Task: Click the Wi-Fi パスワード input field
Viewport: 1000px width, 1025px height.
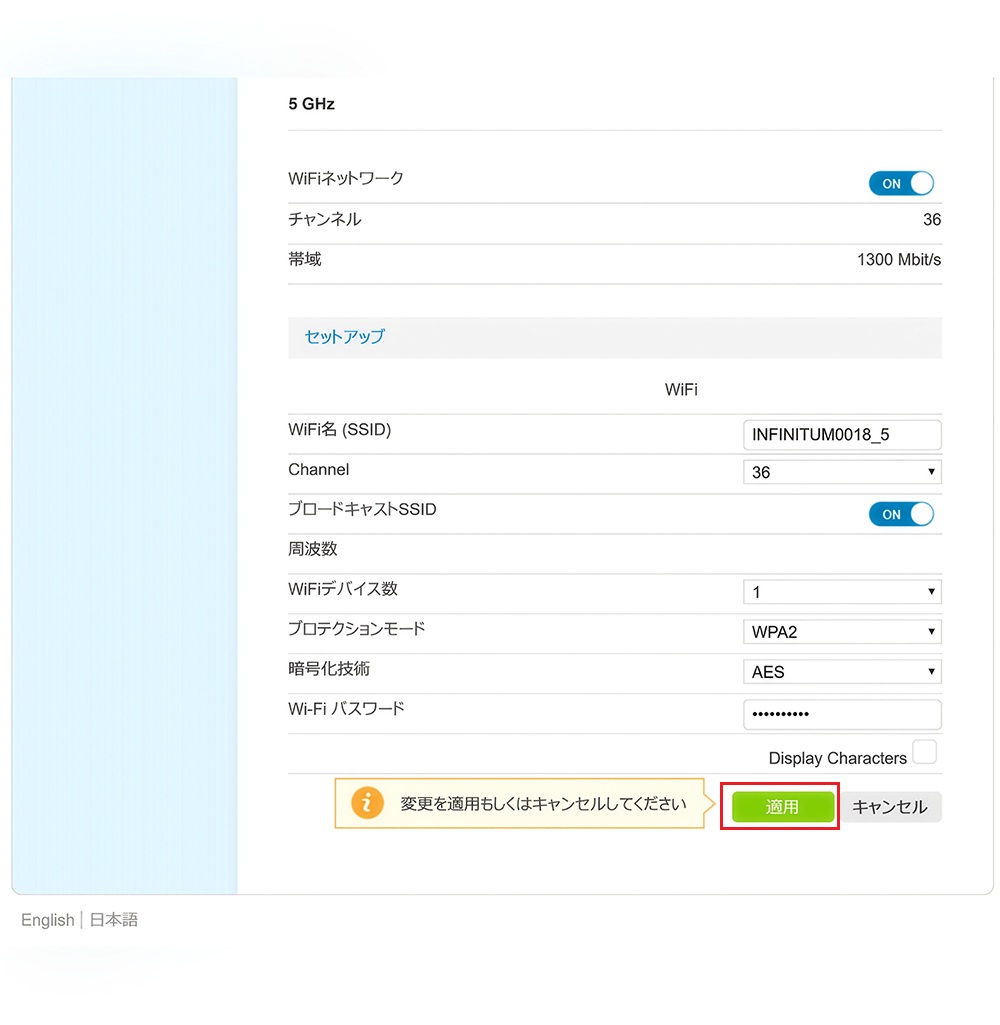Action: [x=842, y=714]
